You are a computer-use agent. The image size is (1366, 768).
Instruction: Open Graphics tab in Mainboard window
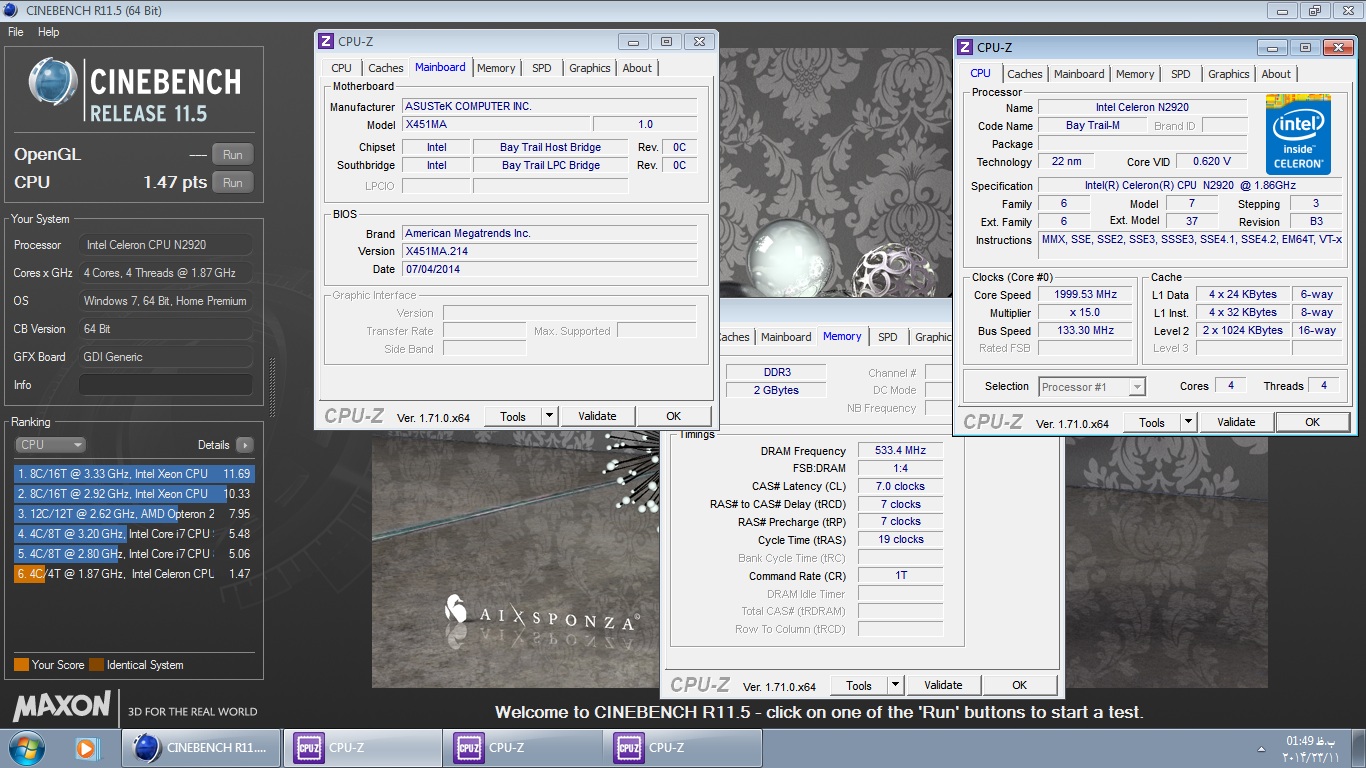[589, 68]
